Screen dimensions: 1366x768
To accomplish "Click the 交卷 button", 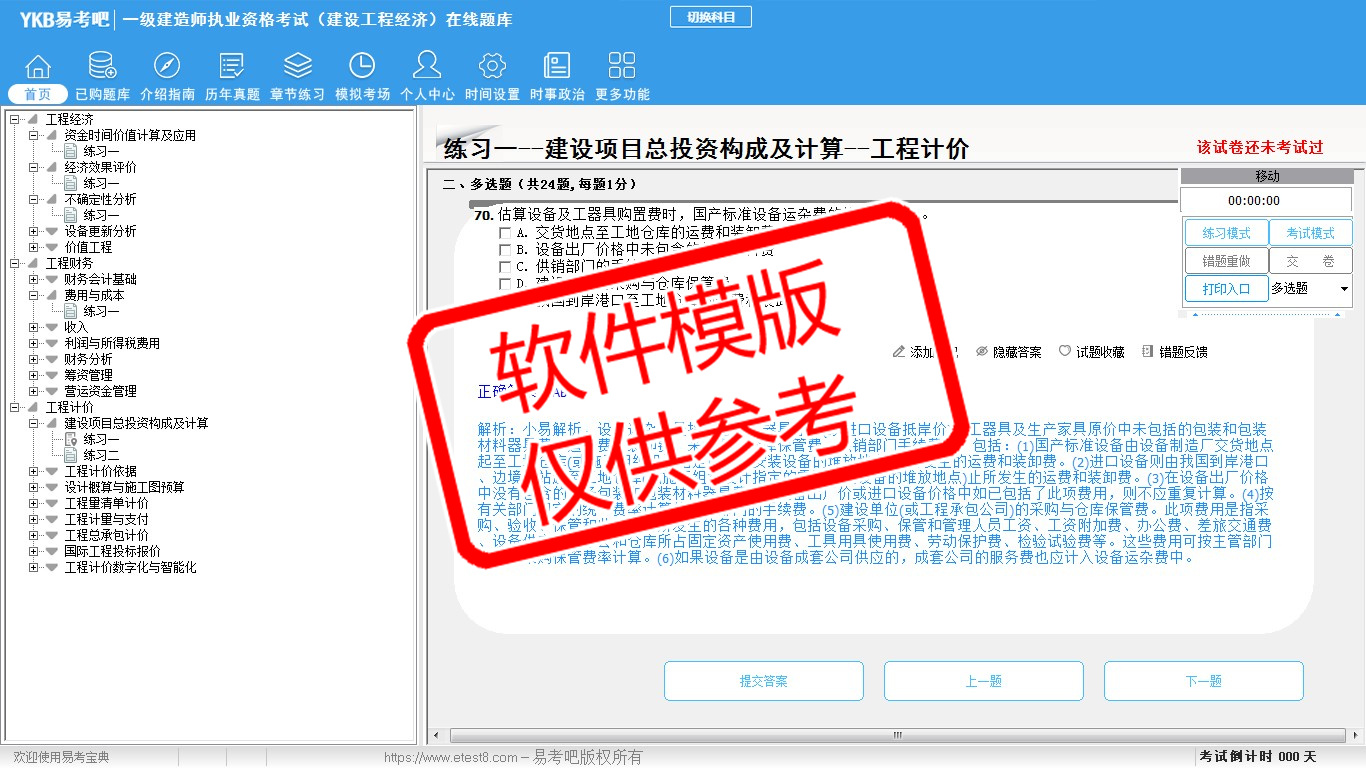I will coord(1311,261).
